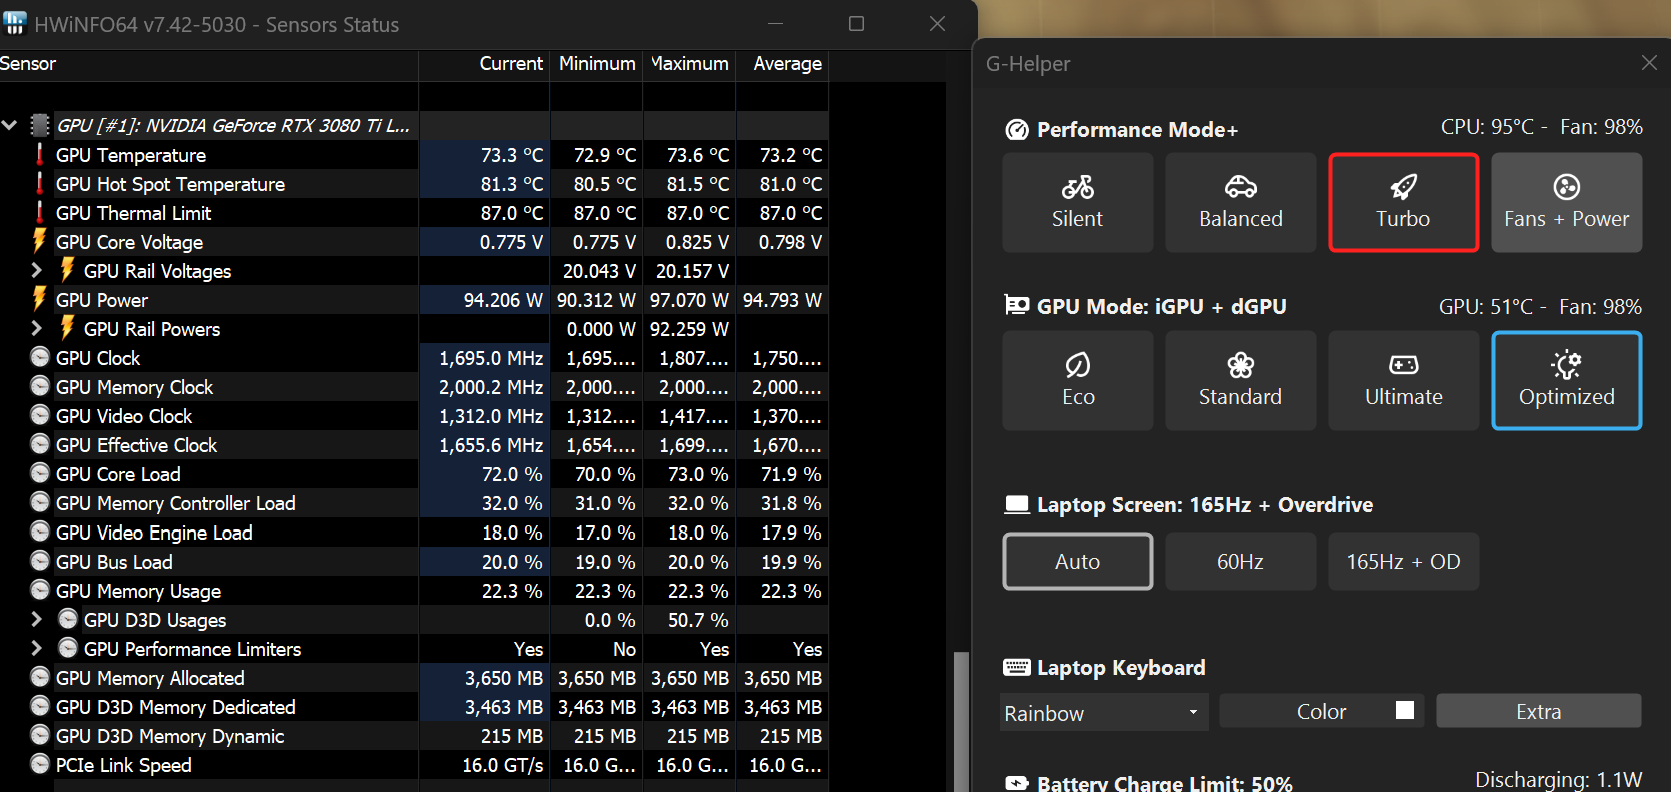This screenshot has width=1671, height=792.
Task: Select the GPU Core Load row label
Action: click(118, 474)
